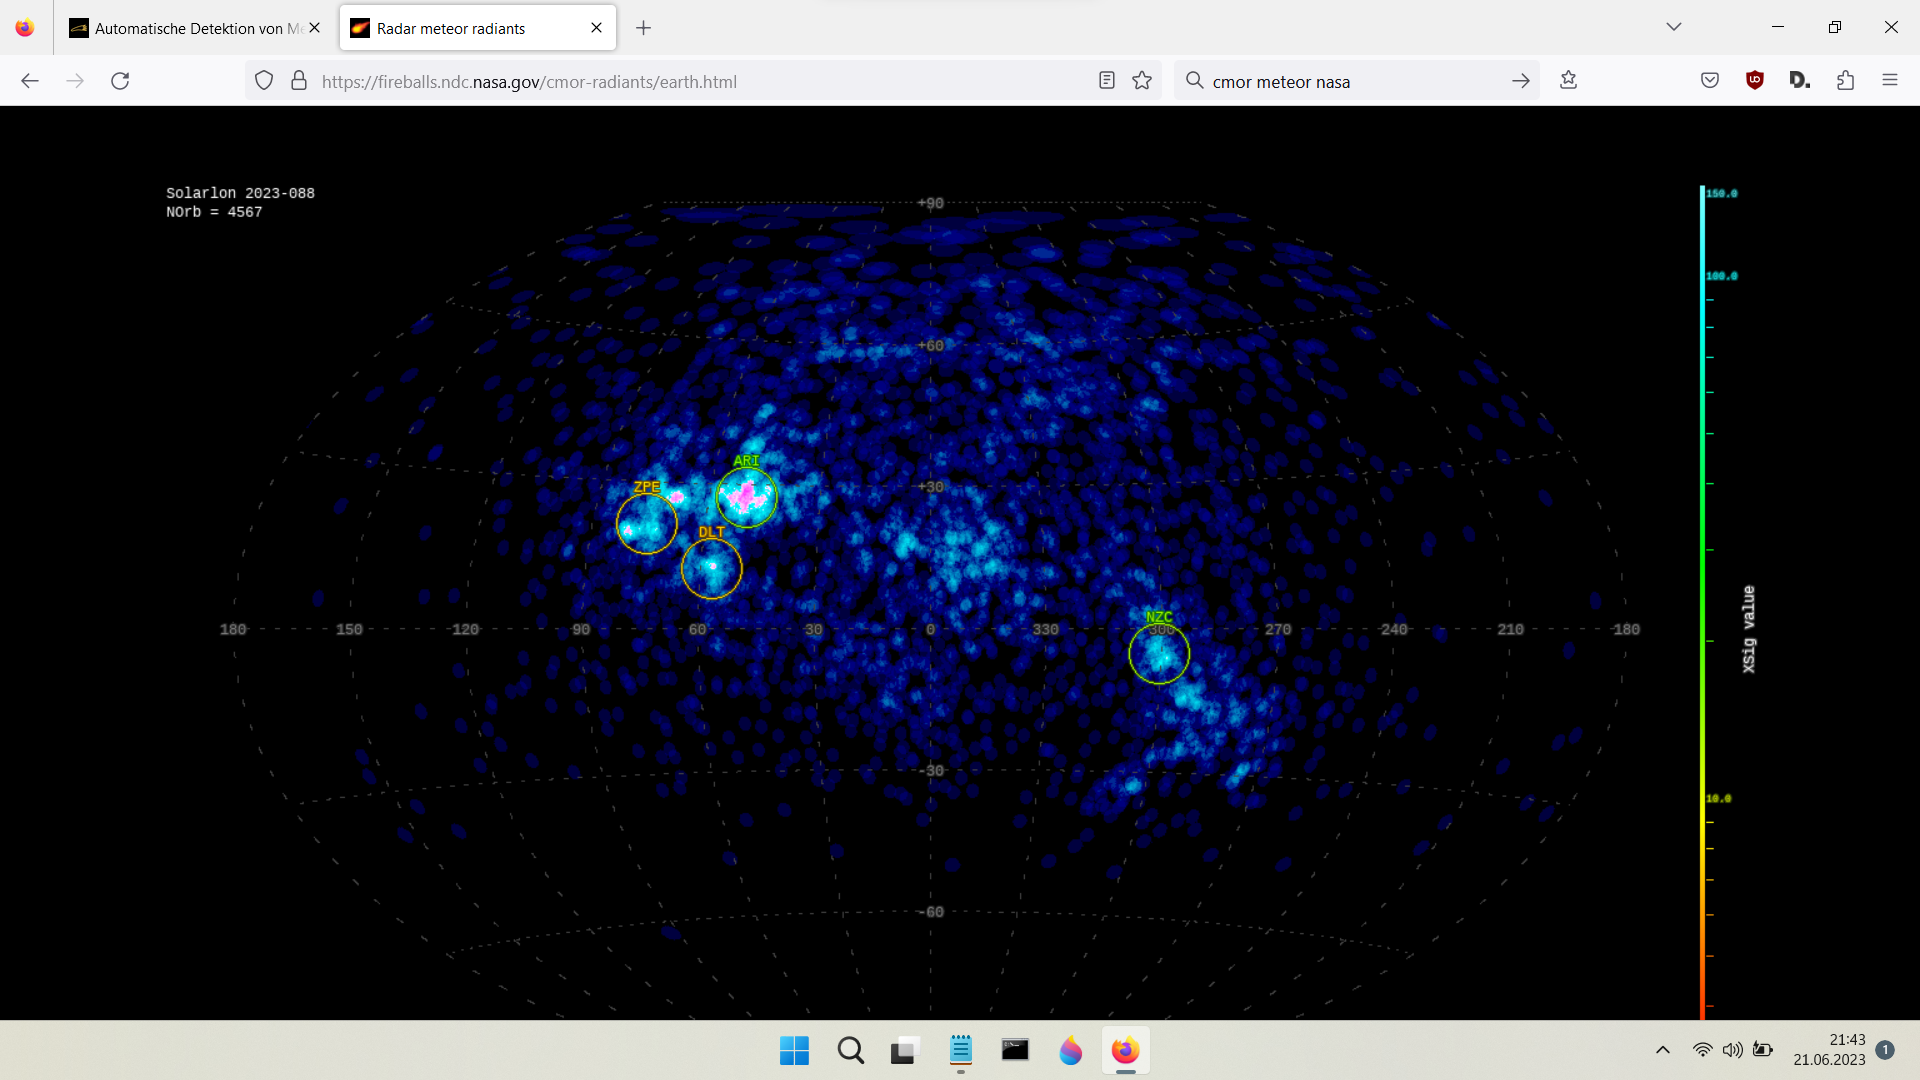
Task: Click the 120 longitude label
Action: tap(466, 629)
